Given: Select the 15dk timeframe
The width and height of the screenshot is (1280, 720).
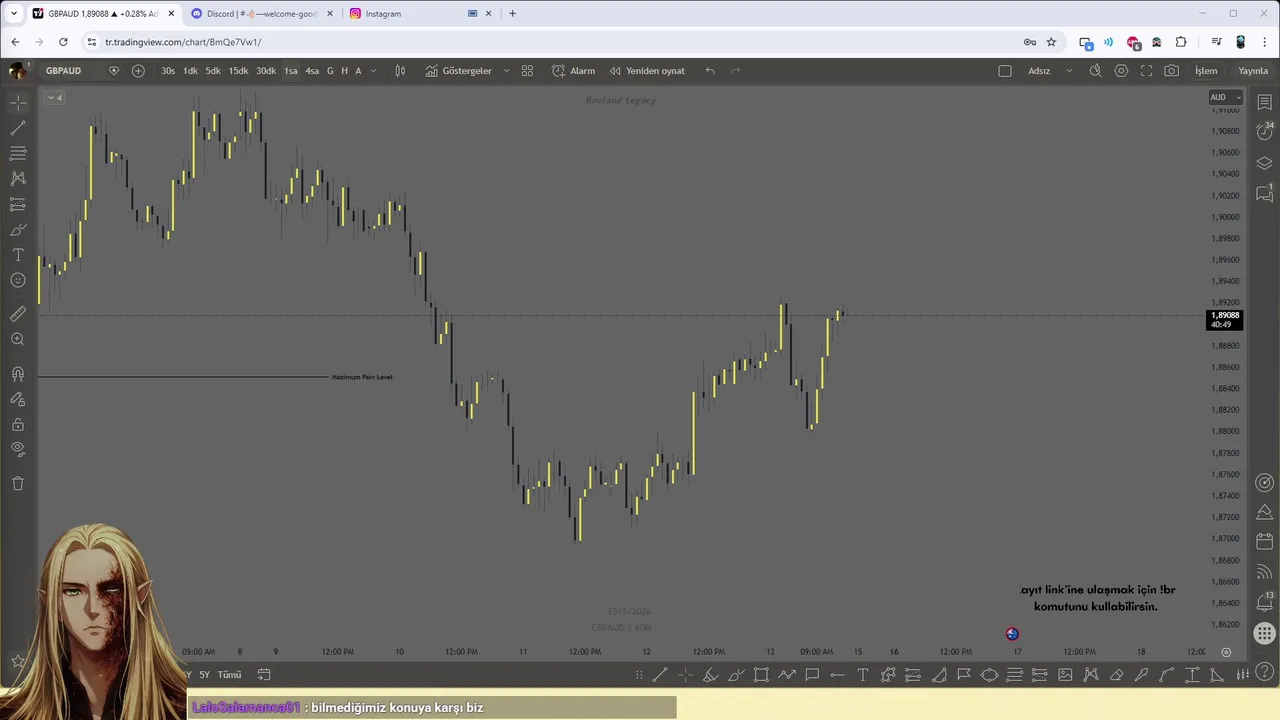Looking at the screenshot, I should click(238, 71).
